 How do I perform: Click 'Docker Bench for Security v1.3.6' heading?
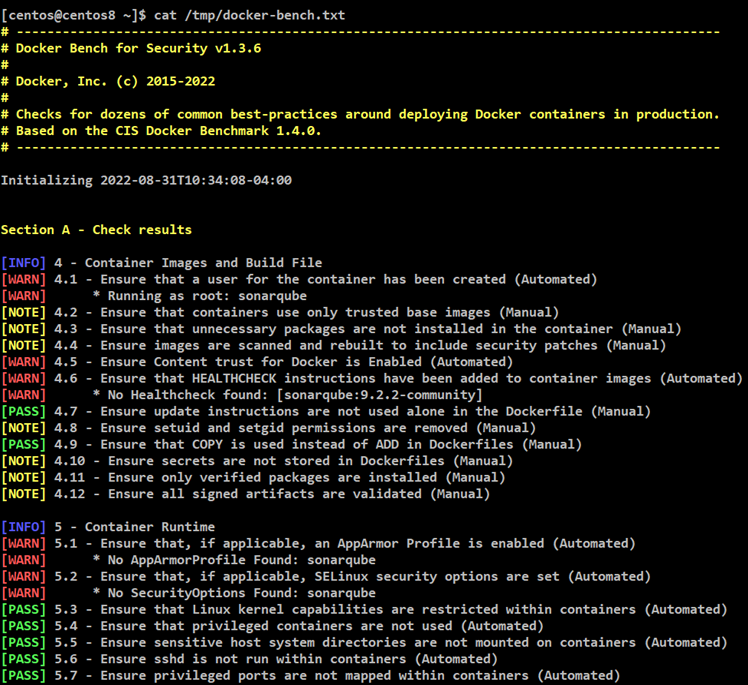tap(138, 48)
